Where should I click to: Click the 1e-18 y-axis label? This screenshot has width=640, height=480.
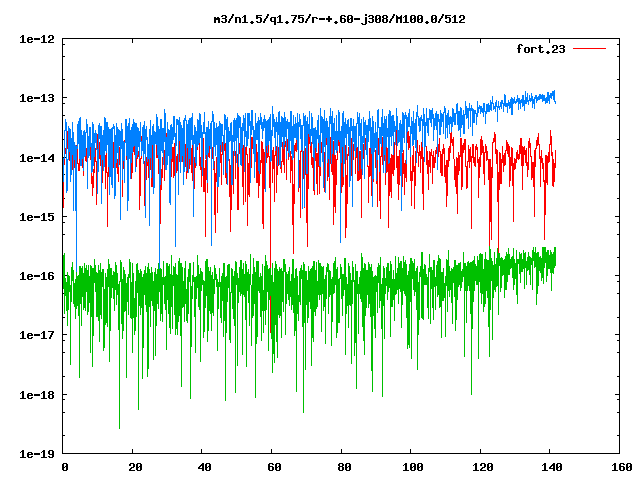click(x=37, y=395)
